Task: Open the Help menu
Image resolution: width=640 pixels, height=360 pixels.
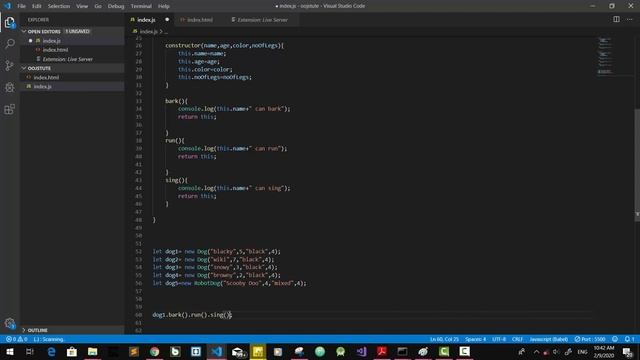Action: (164, 6)
